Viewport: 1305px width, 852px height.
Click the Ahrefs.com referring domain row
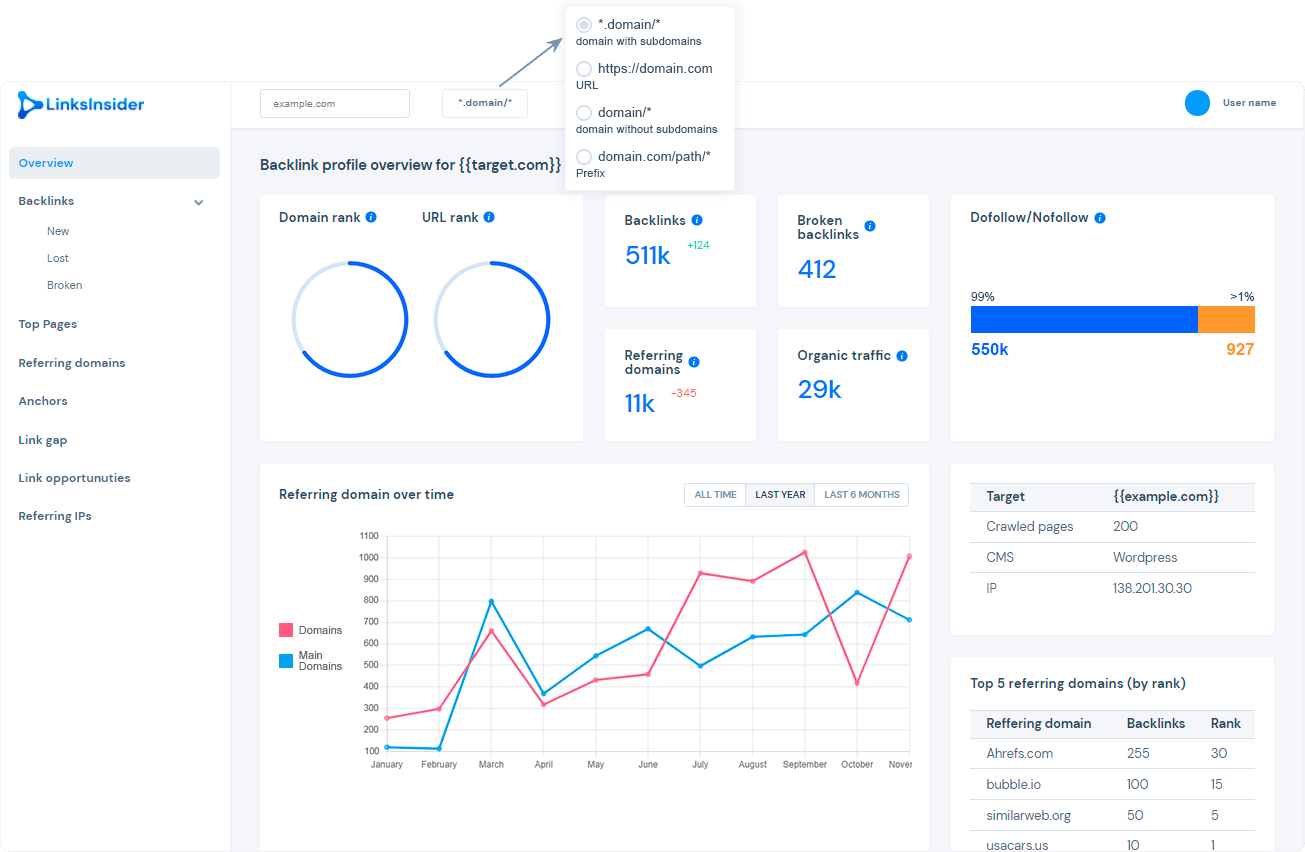point(1112,753)
